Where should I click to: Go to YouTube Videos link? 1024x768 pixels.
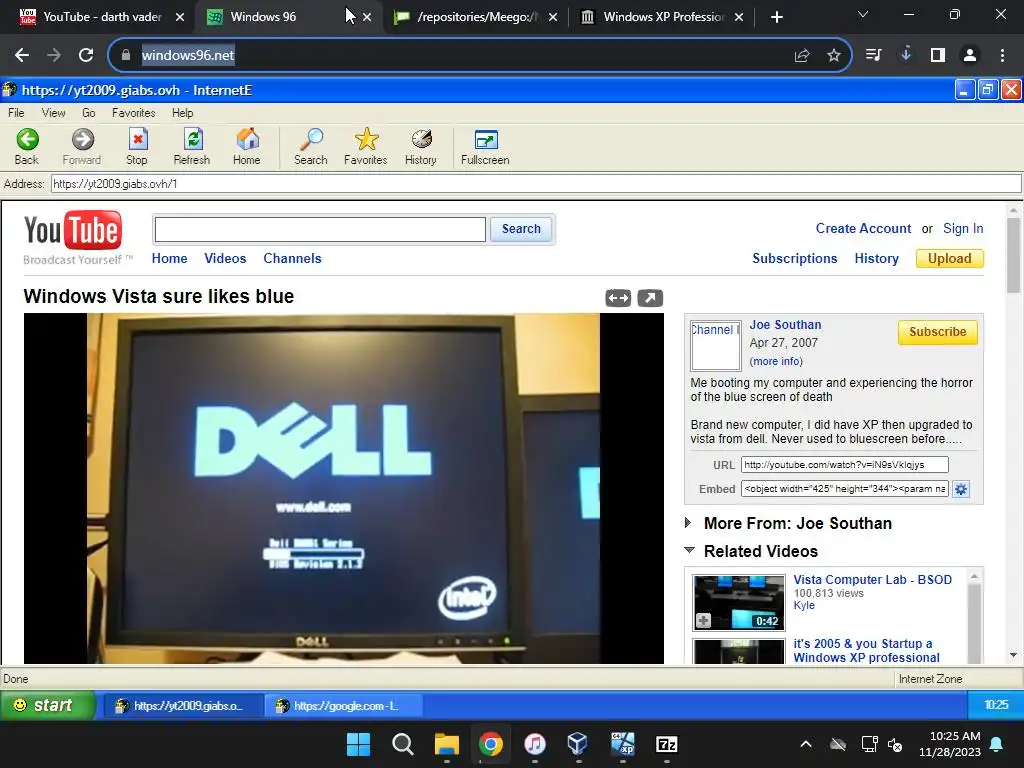tap(225, 259)
